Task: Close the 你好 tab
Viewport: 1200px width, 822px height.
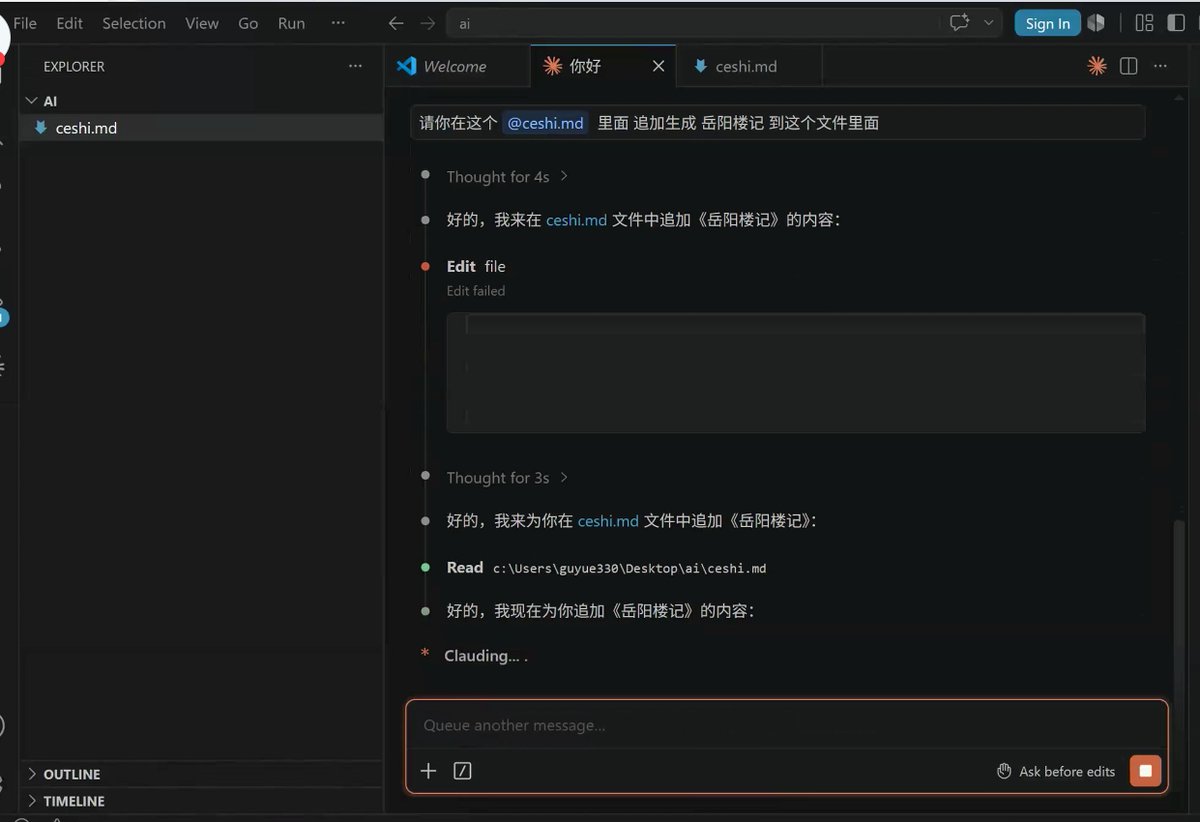Action: pyautogui.click(x=658, y=66)
